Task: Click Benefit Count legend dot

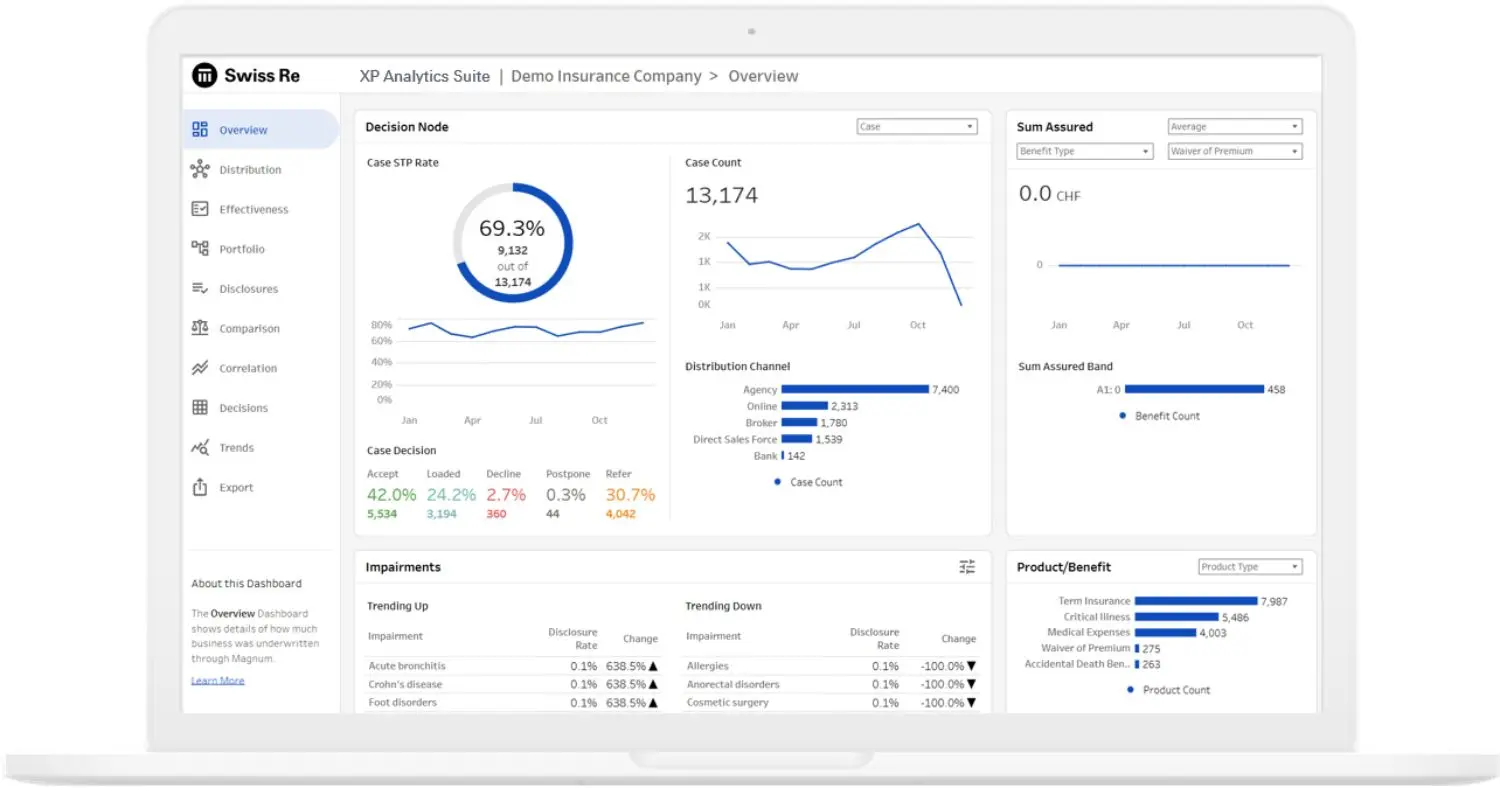Action: point(1122,415)
